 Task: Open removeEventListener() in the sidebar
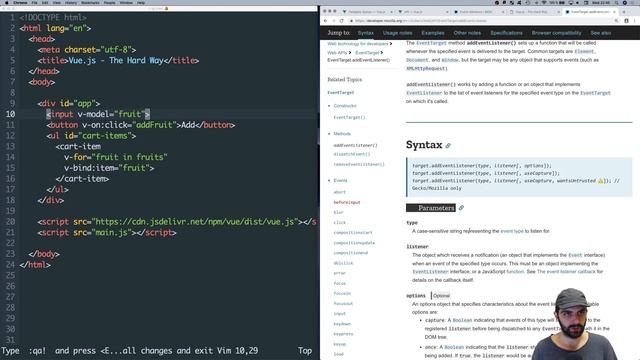(359, 164)
